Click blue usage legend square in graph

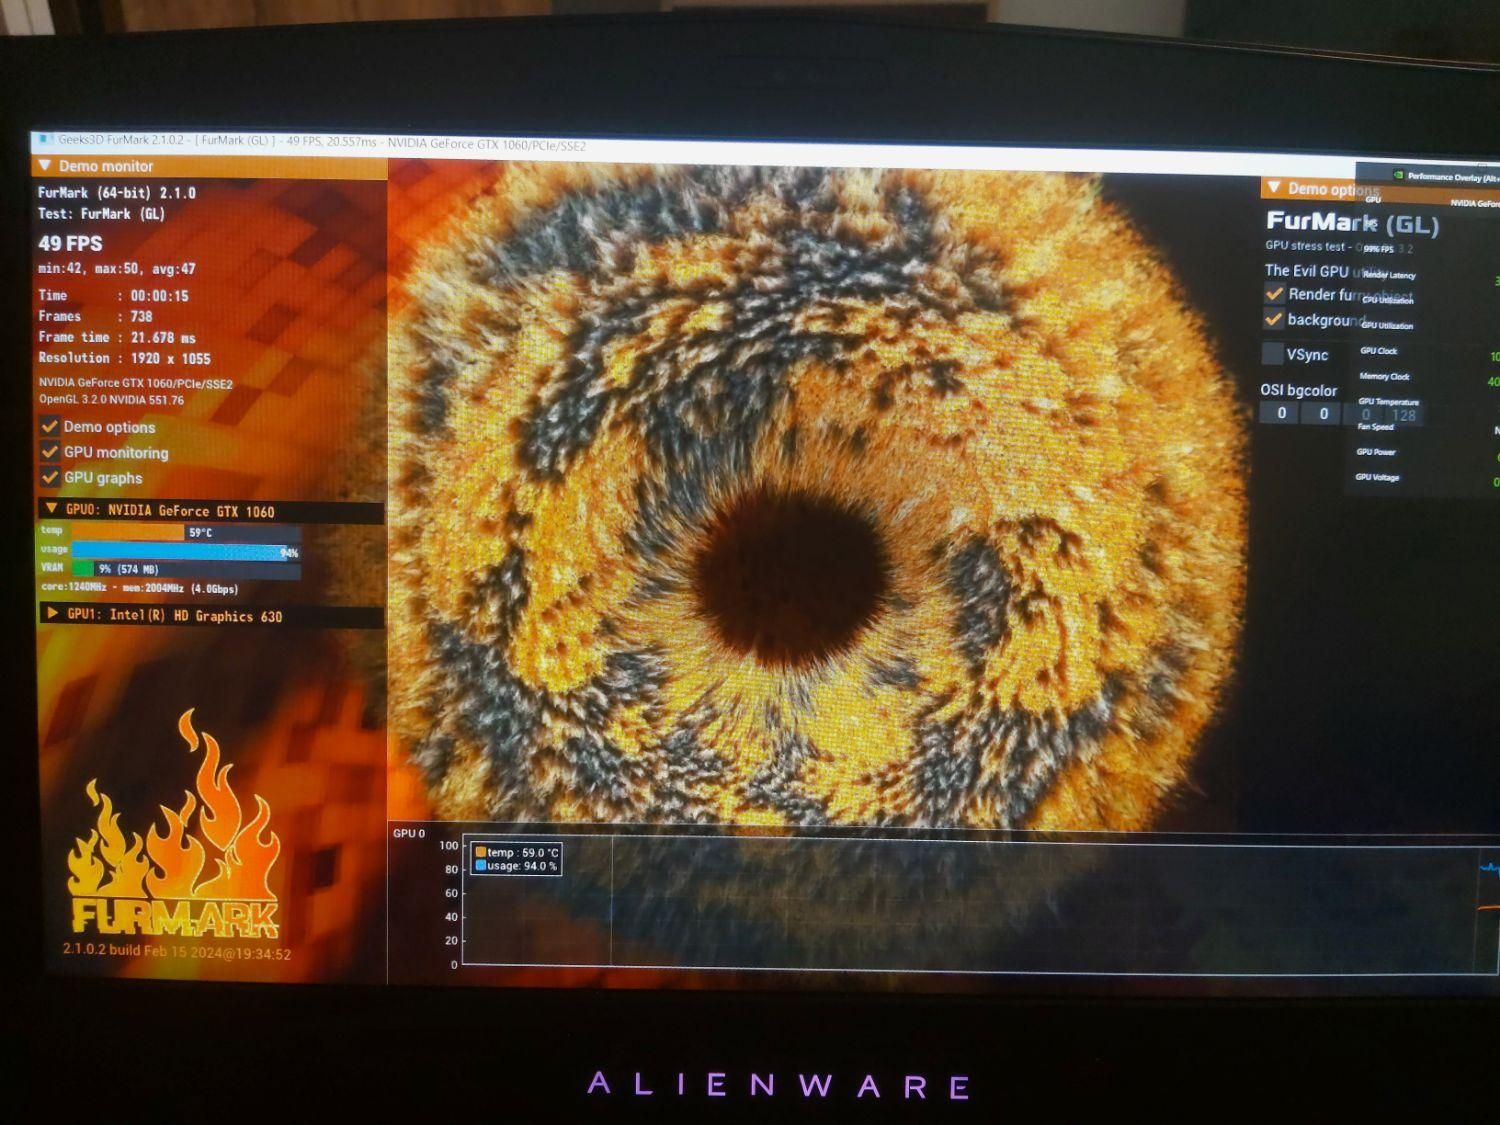(481, 866)
